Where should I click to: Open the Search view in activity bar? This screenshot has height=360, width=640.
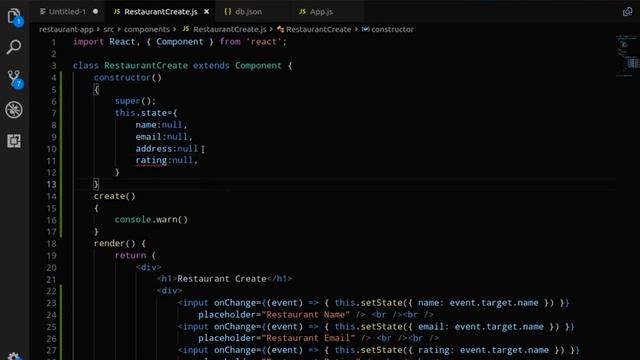coord(14,47)
